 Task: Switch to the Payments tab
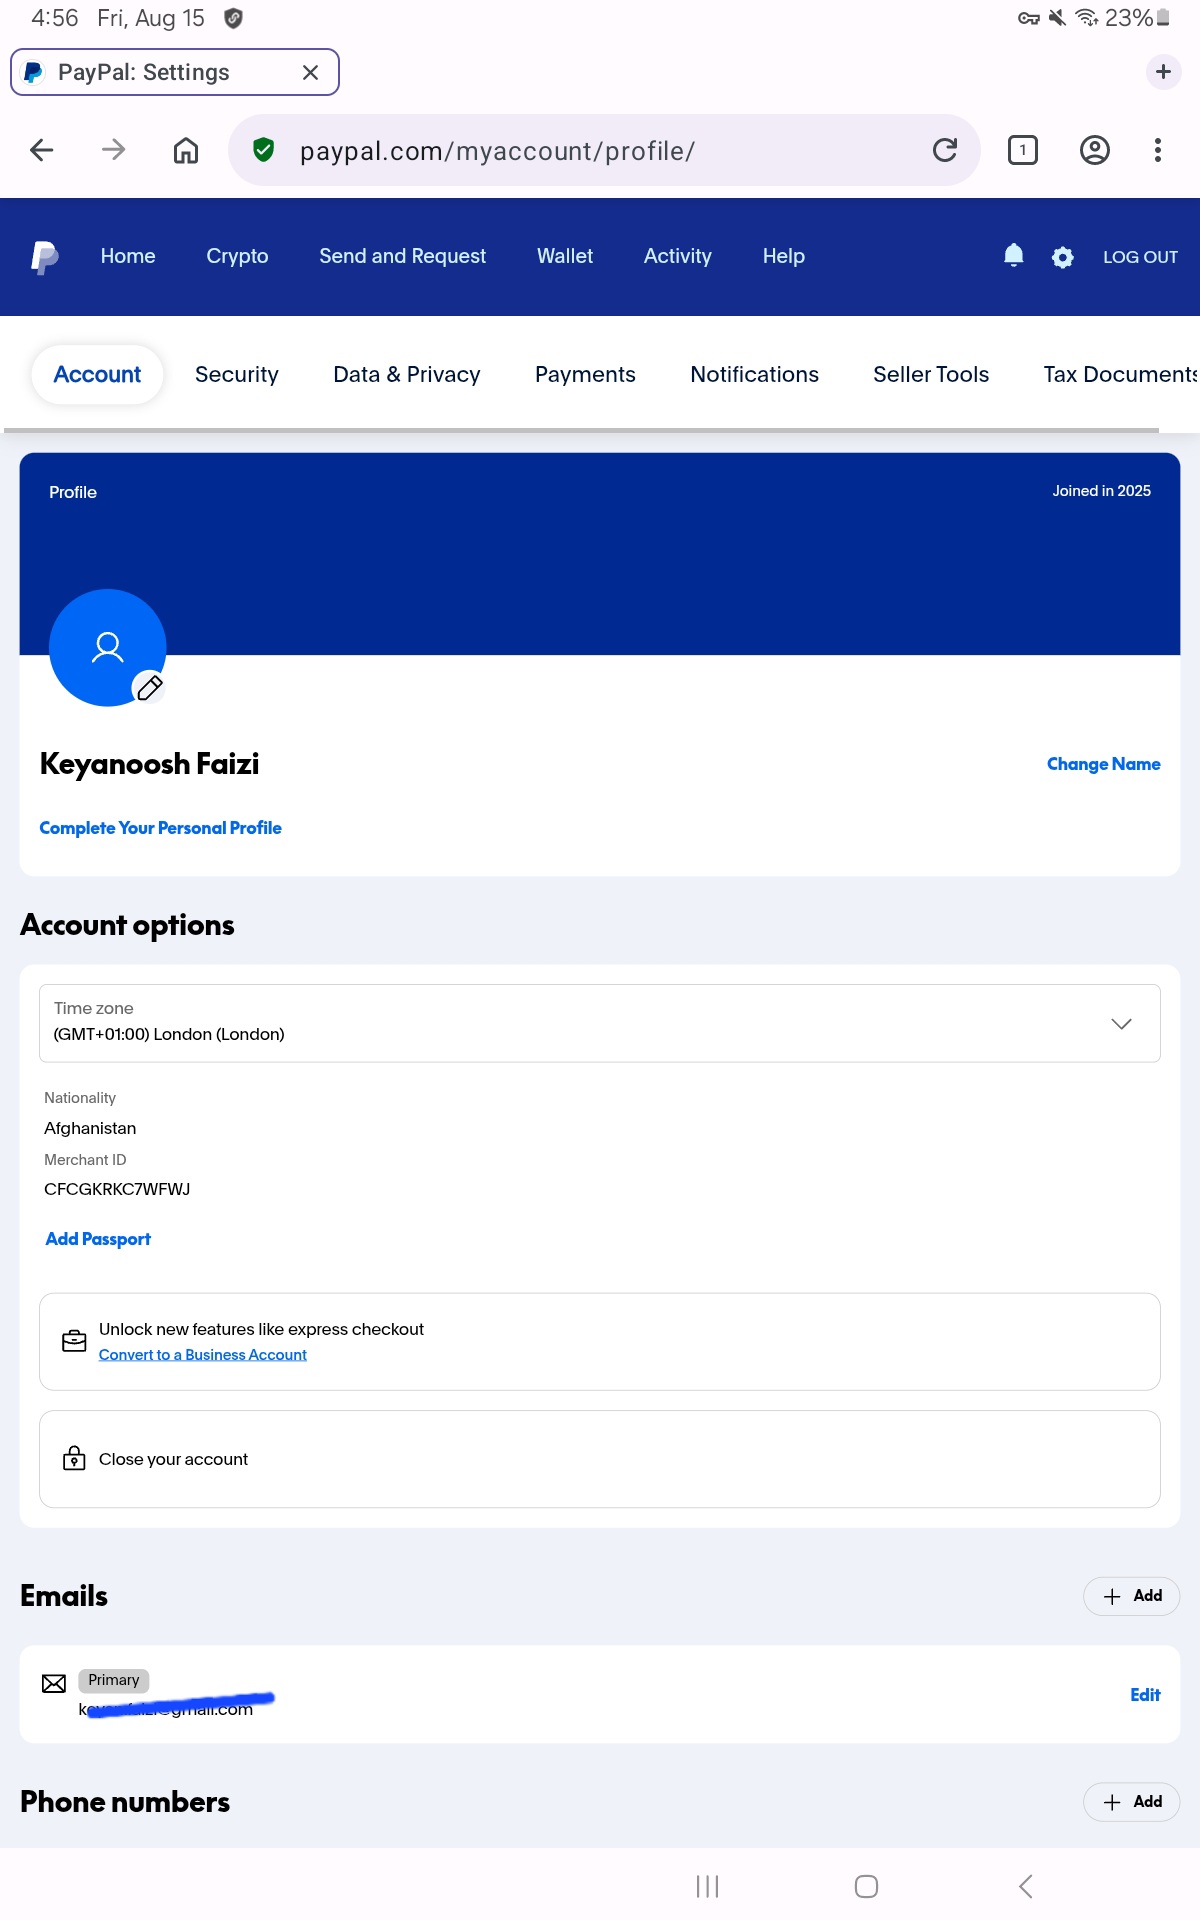click(585, 374)
